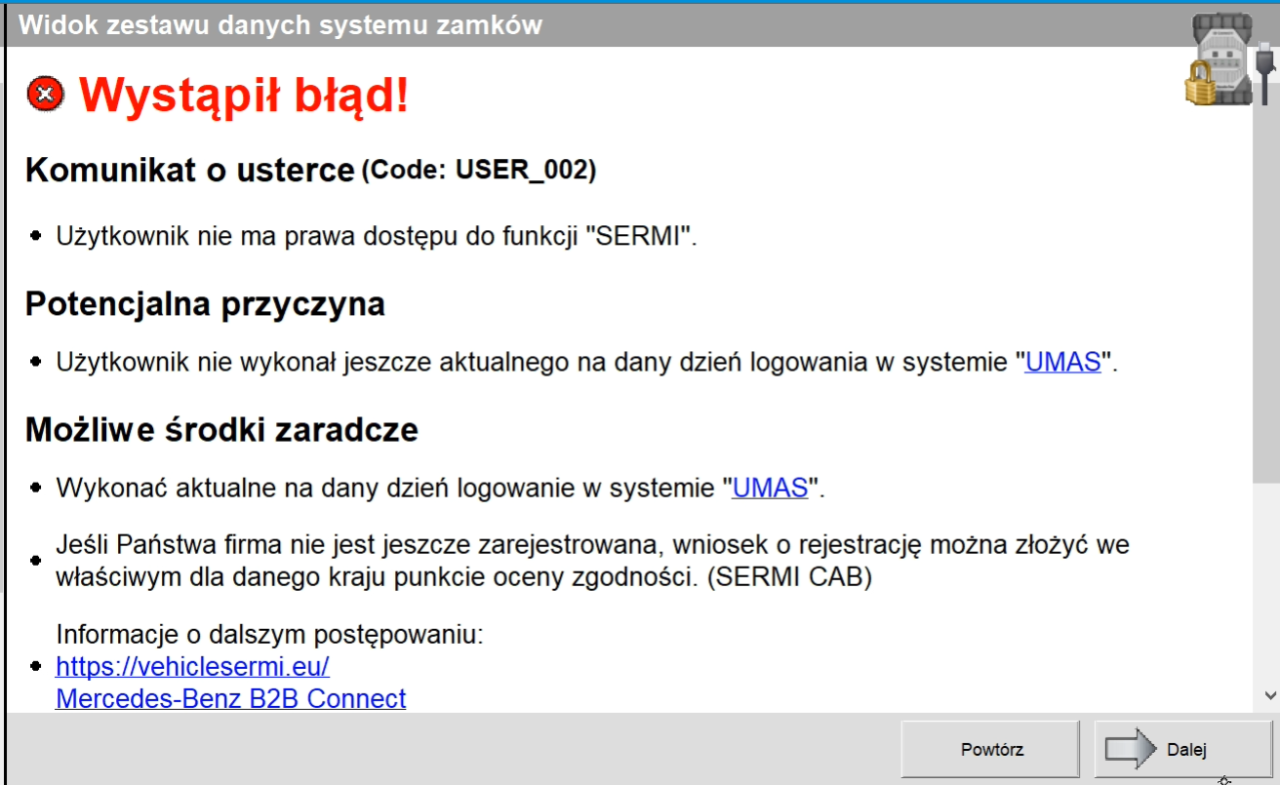The height and width of the screenshot is (785, 1280).
Task: Open the https://vehiclesermi.eu/ link
Action: pyautogui.click(x=192, y=666)
